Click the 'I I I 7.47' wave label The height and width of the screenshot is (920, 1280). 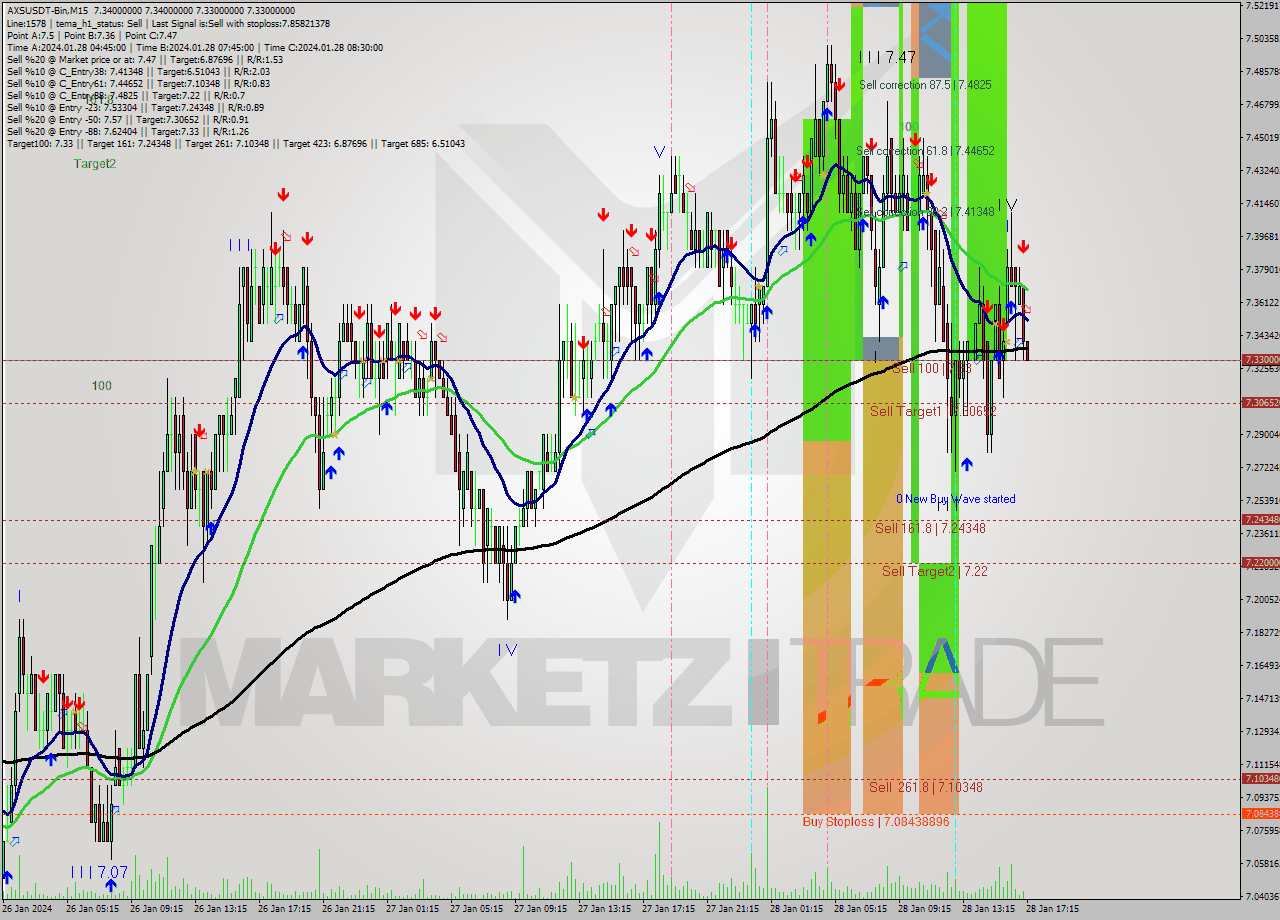887,58
